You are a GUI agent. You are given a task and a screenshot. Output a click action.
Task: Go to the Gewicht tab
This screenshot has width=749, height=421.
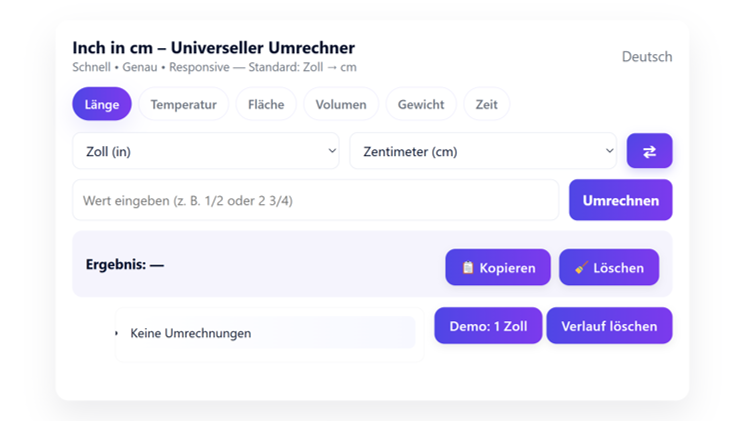[x=421, y=104]
